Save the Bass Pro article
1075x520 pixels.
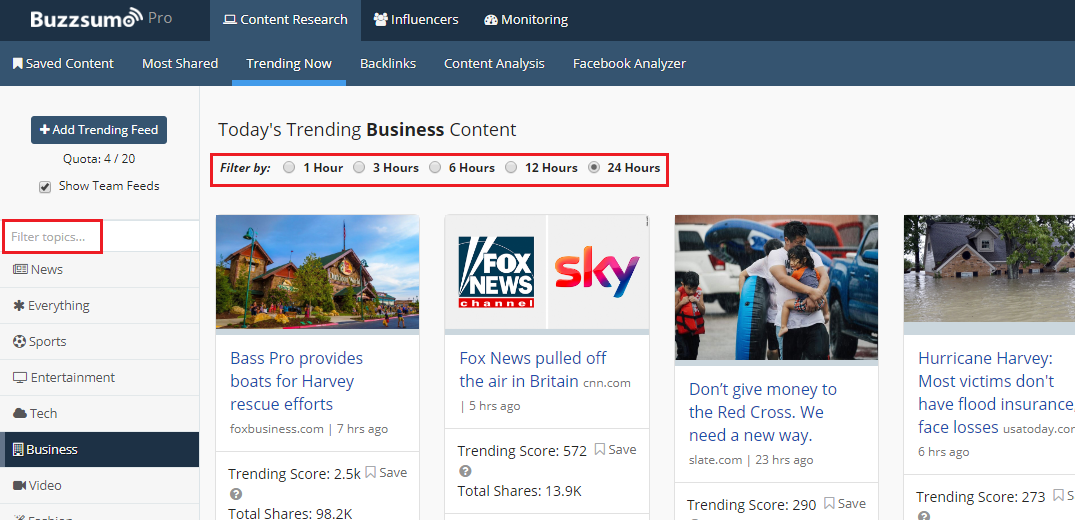386,472
